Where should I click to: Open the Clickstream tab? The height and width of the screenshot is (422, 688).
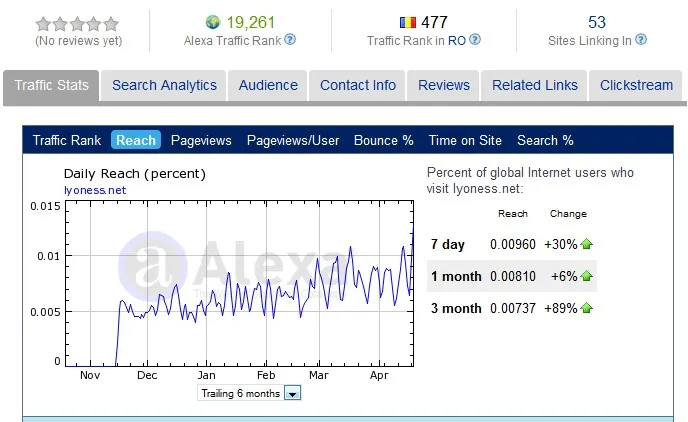click(x=636, y=85)
